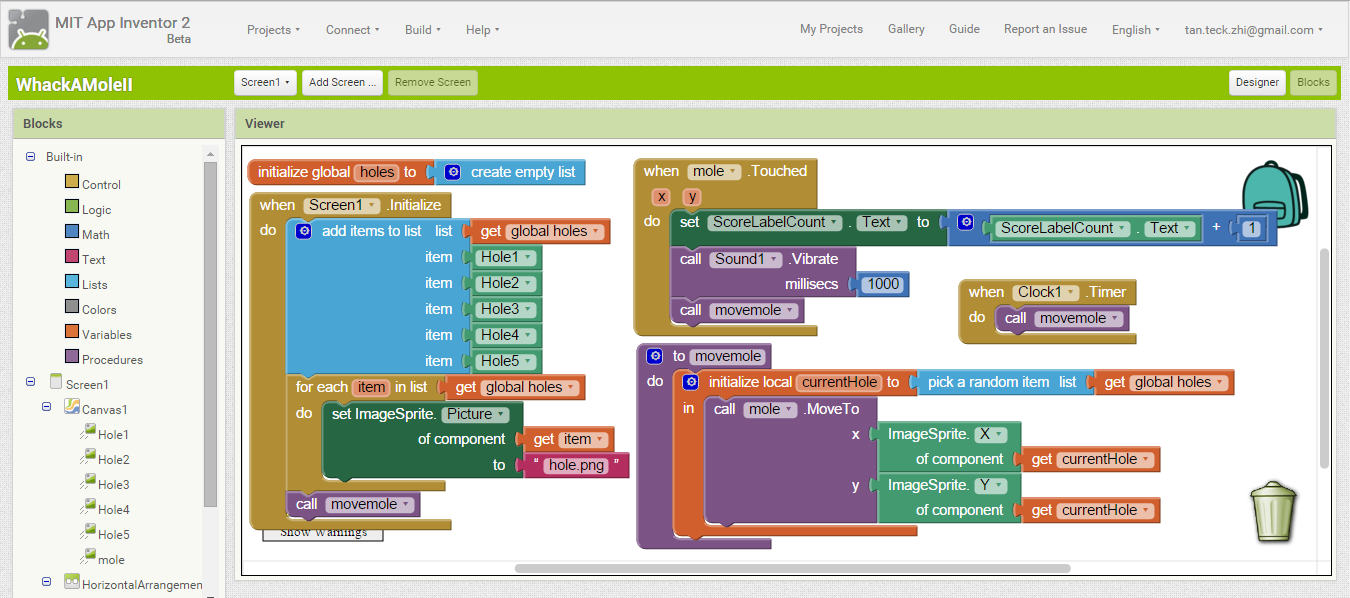Click the Screen1 component icon in tree
The image size is (1350, 598).
(x=56, y=381)
